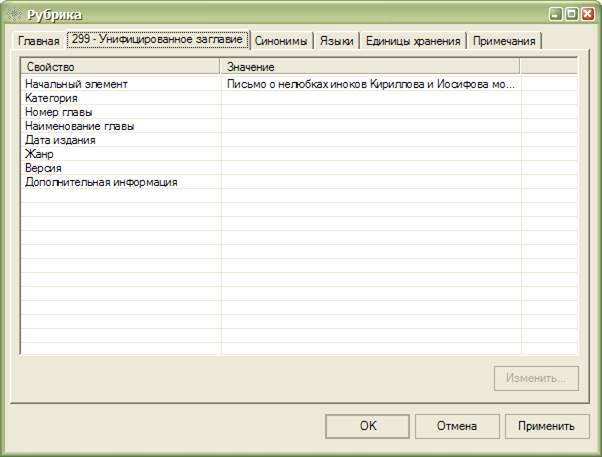The width and height of the screenshot is (602, 457).
Task: Click the Отмена button
Action: (x=456, y=426)
